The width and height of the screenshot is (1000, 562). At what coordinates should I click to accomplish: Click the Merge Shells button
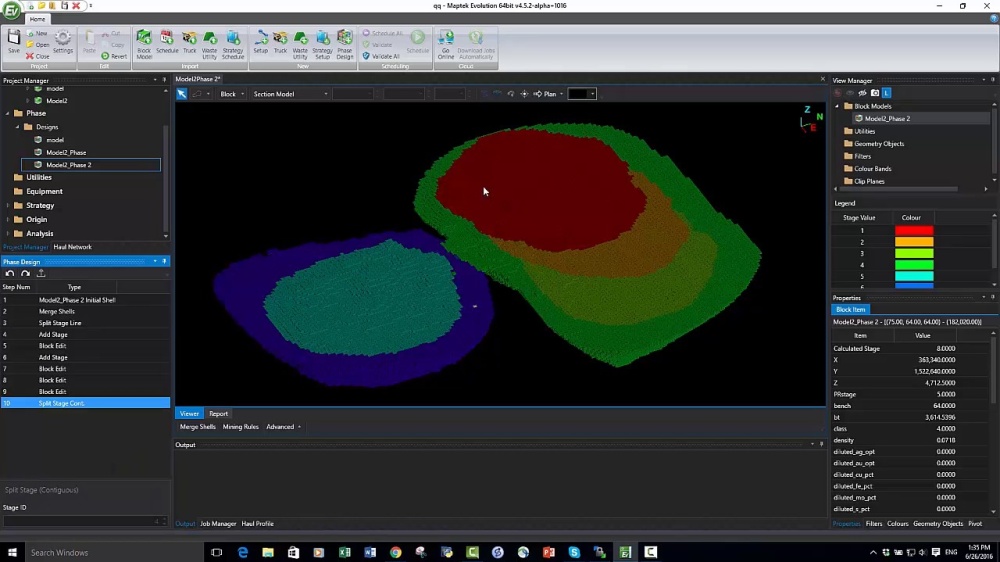198,427
